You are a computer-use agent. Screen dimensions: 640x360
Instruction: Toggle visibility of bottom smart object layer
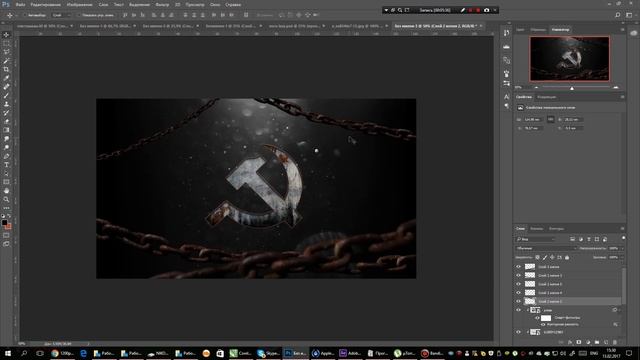click(x=518, y=332)
